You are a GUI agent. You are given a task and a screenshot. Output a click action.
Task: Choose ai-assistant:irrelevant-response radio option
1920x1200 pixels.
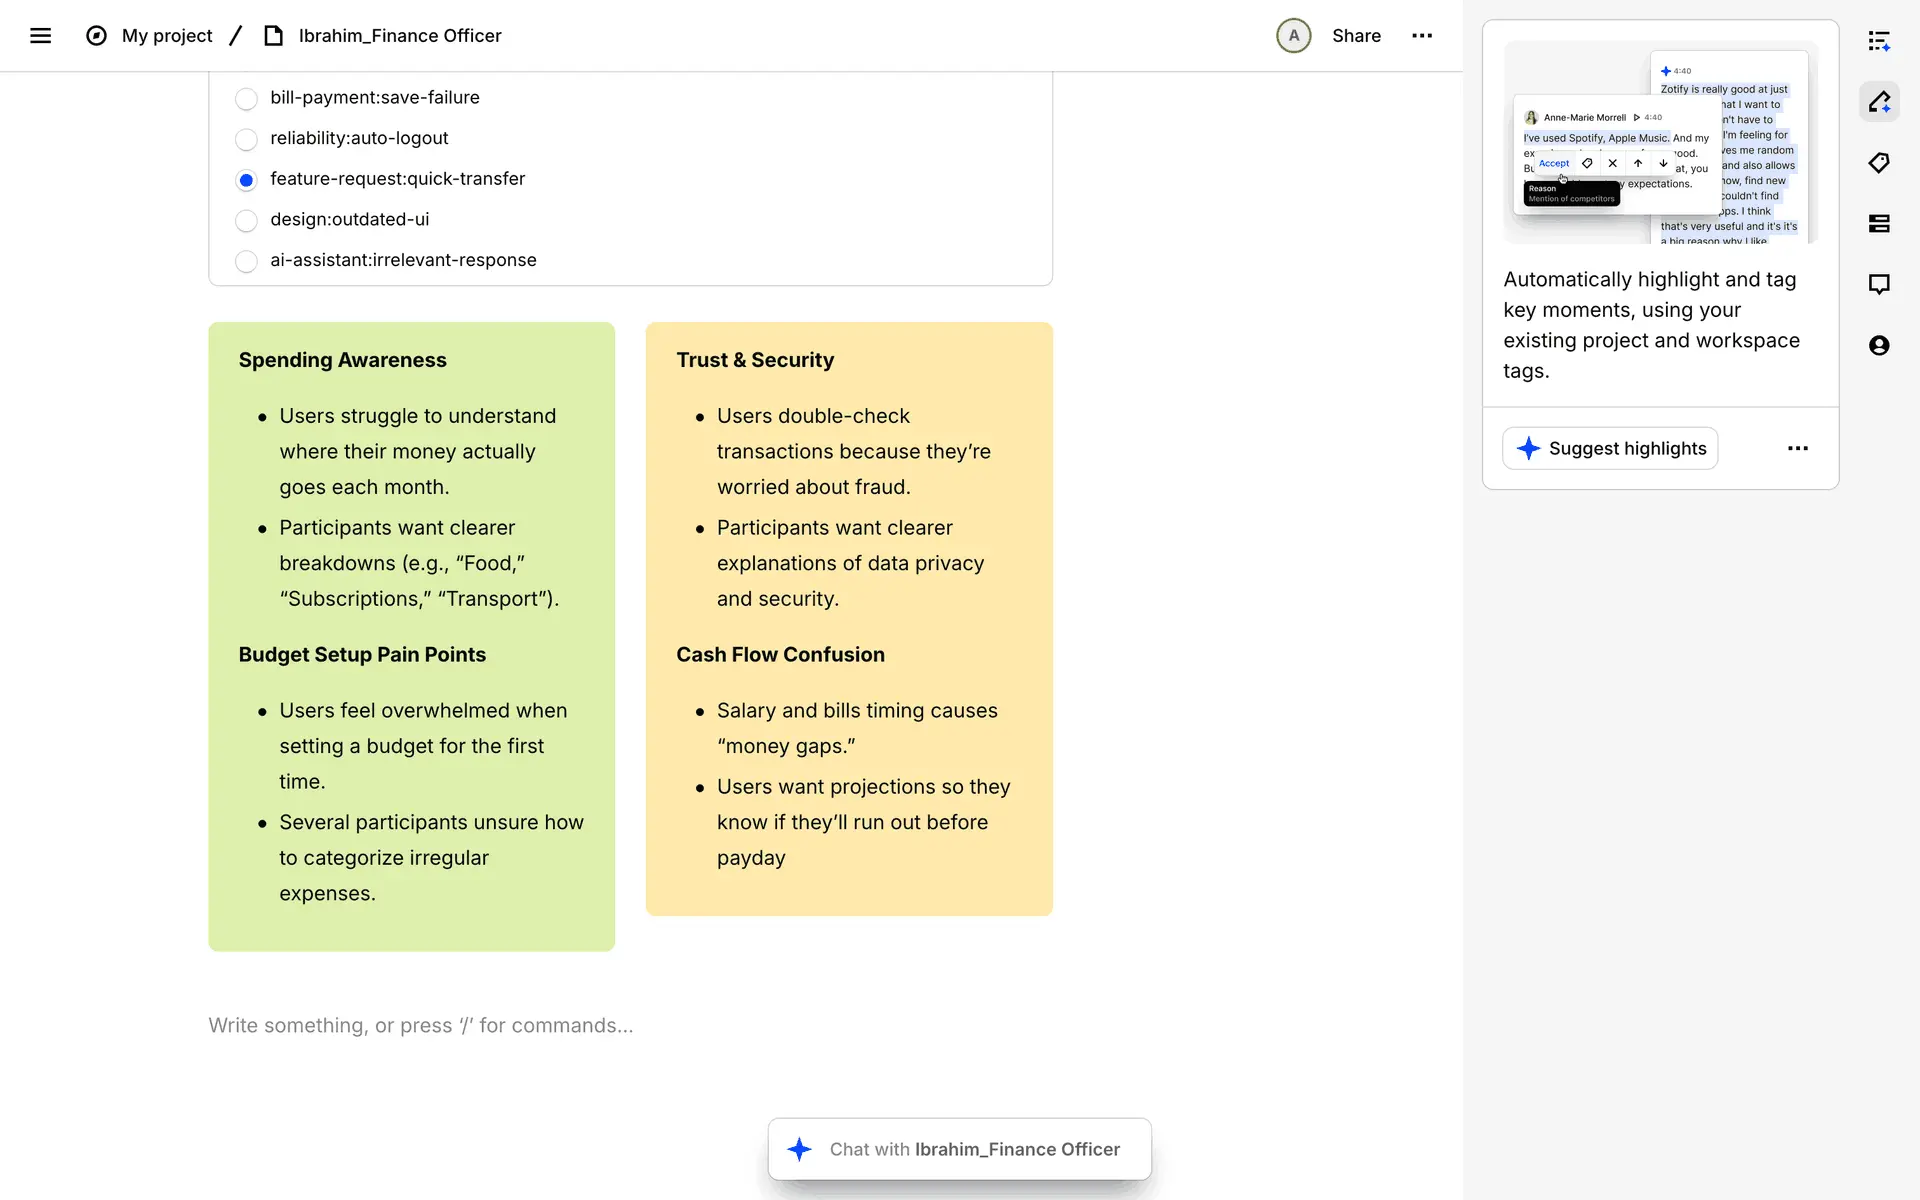(x=246, y=261)
